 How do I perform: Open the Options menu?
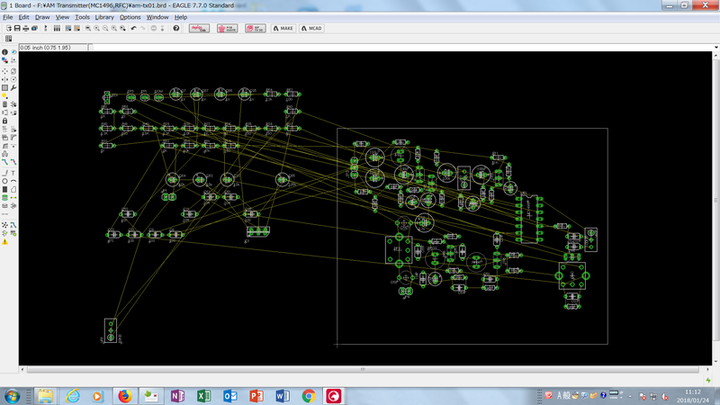tap(130, 17)
